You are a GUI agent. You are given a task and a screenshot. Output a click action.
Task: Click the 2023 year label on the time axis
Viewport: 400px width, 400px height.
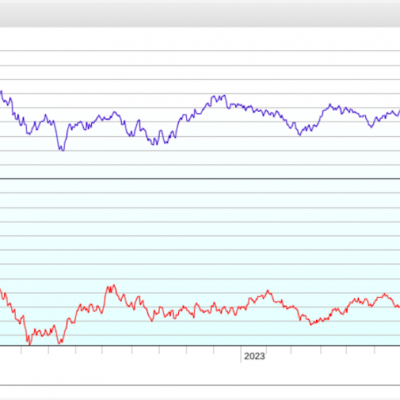point(254,356)
